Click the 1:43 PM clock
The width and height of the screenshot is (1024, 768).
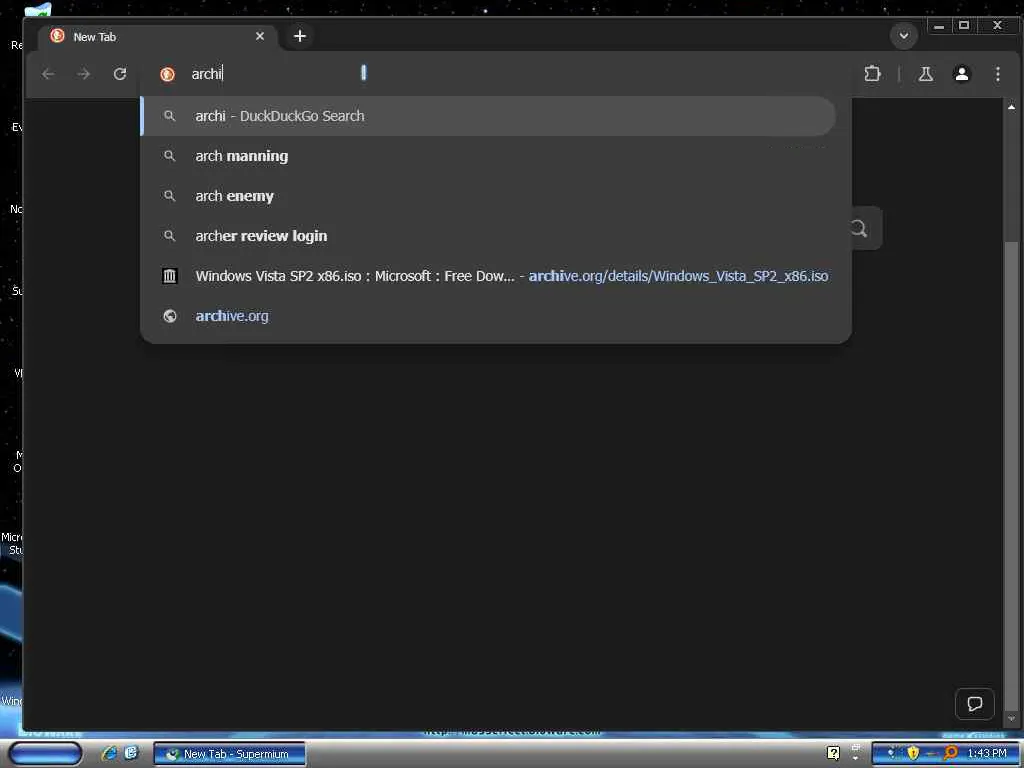pos(987,754)
